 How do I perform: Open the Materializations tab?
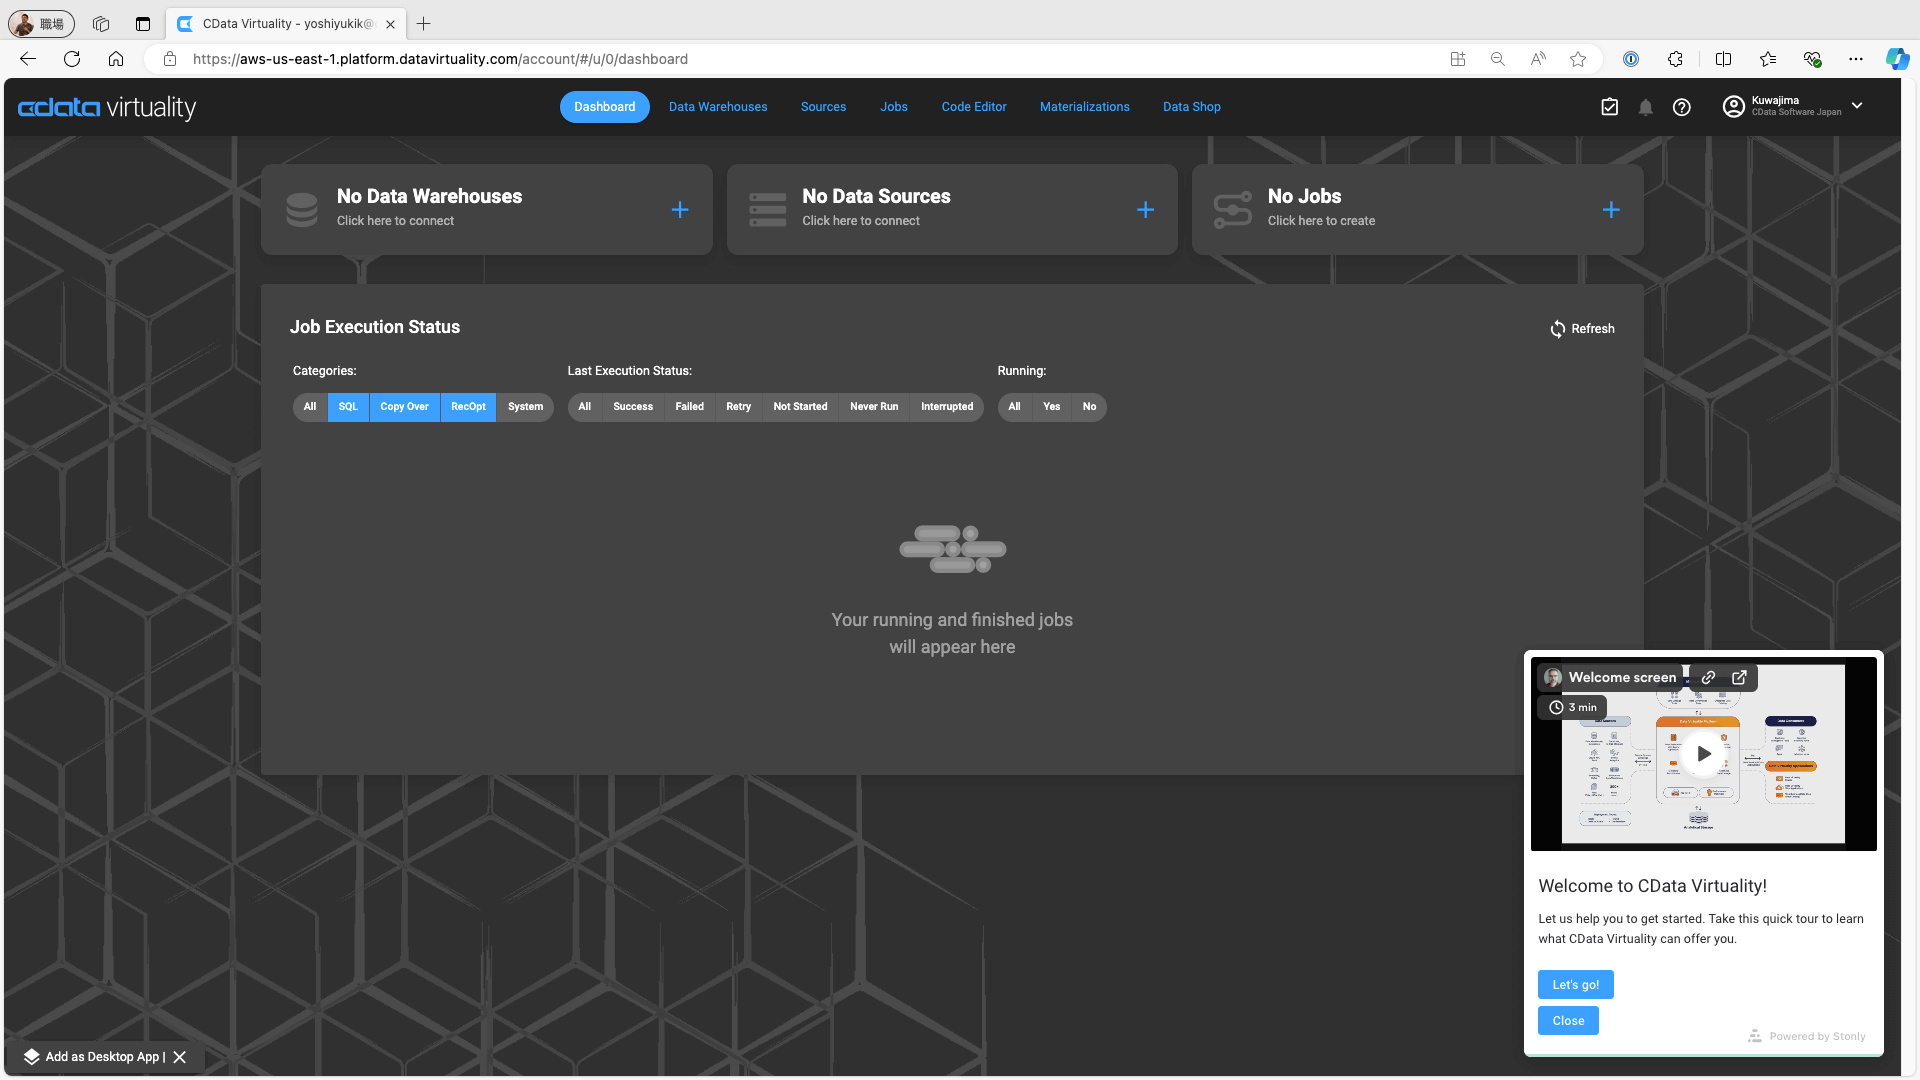[x=1084, y=107]
